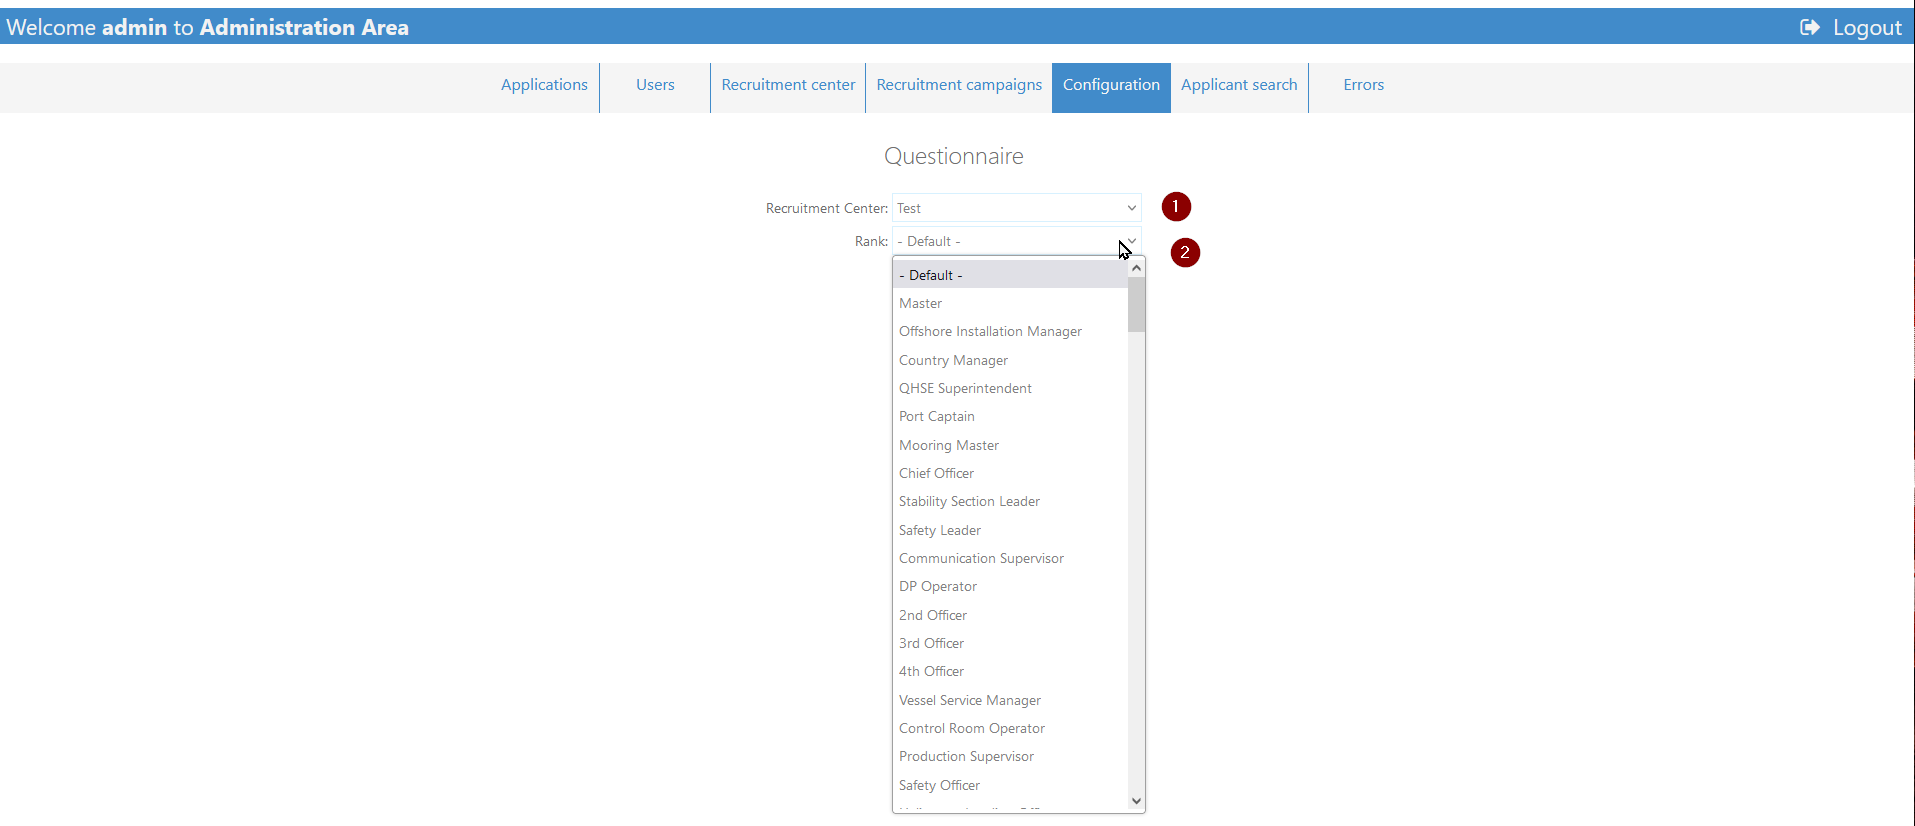Click the rank list scroll-down arrow
The height and width of the screenshot is (826, 1915).
pyautogui.click(x=1136, y=801)
